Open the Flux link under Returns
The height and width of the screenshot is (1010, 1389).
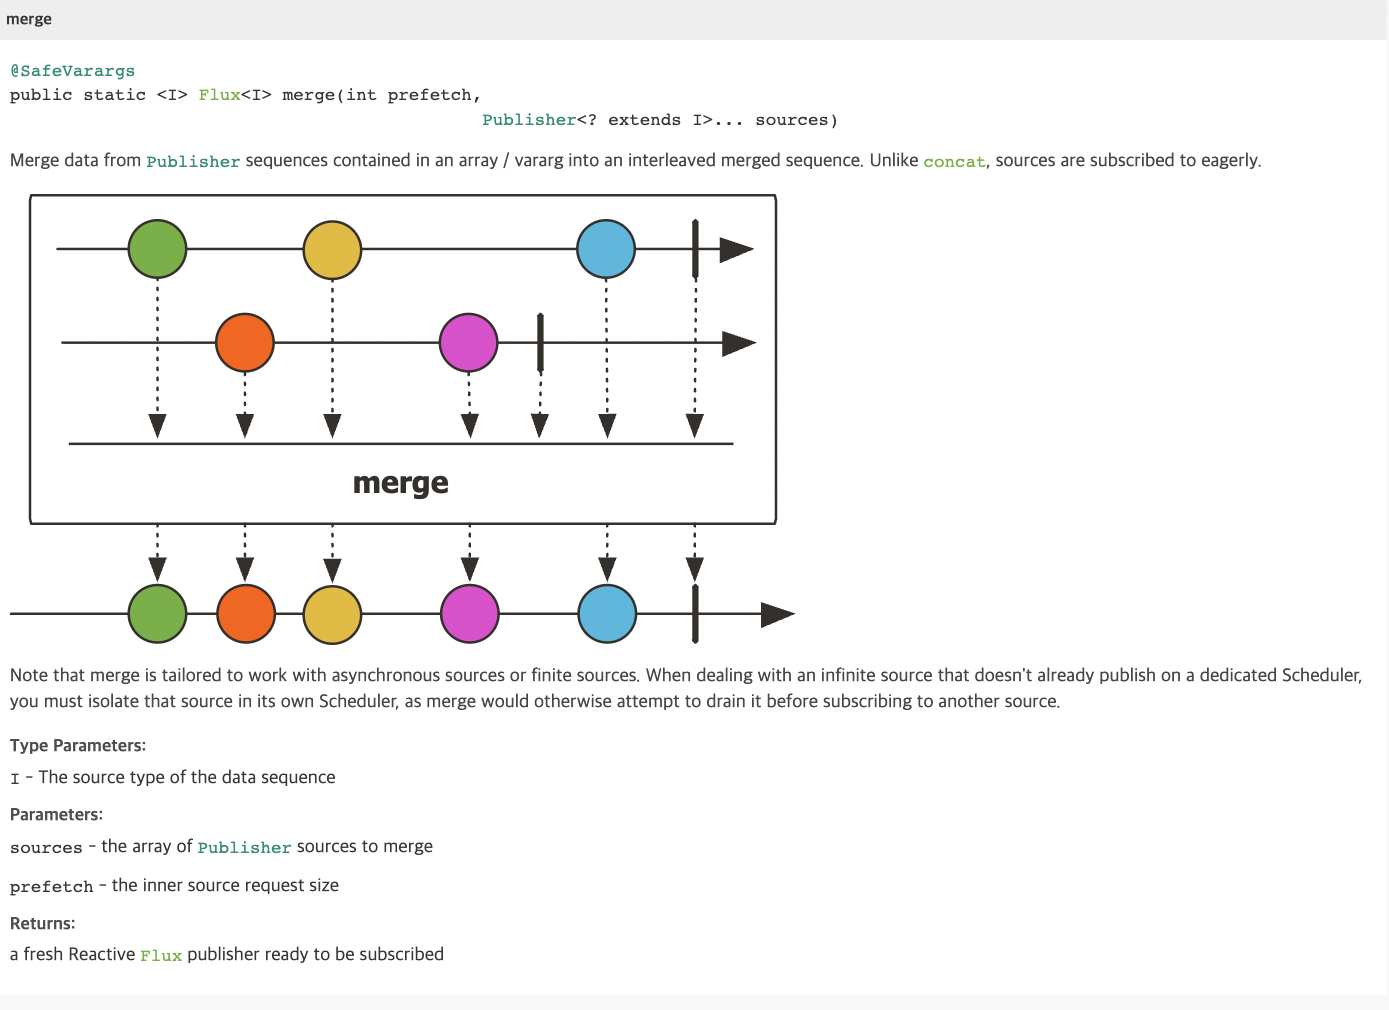coord(161,955)
